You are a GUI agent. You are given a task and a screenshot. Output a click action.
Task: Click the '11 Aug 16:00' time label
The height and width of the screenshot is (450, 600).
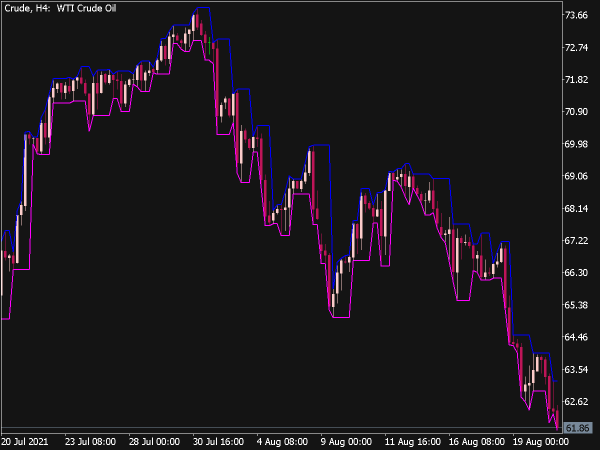point(413,442)
